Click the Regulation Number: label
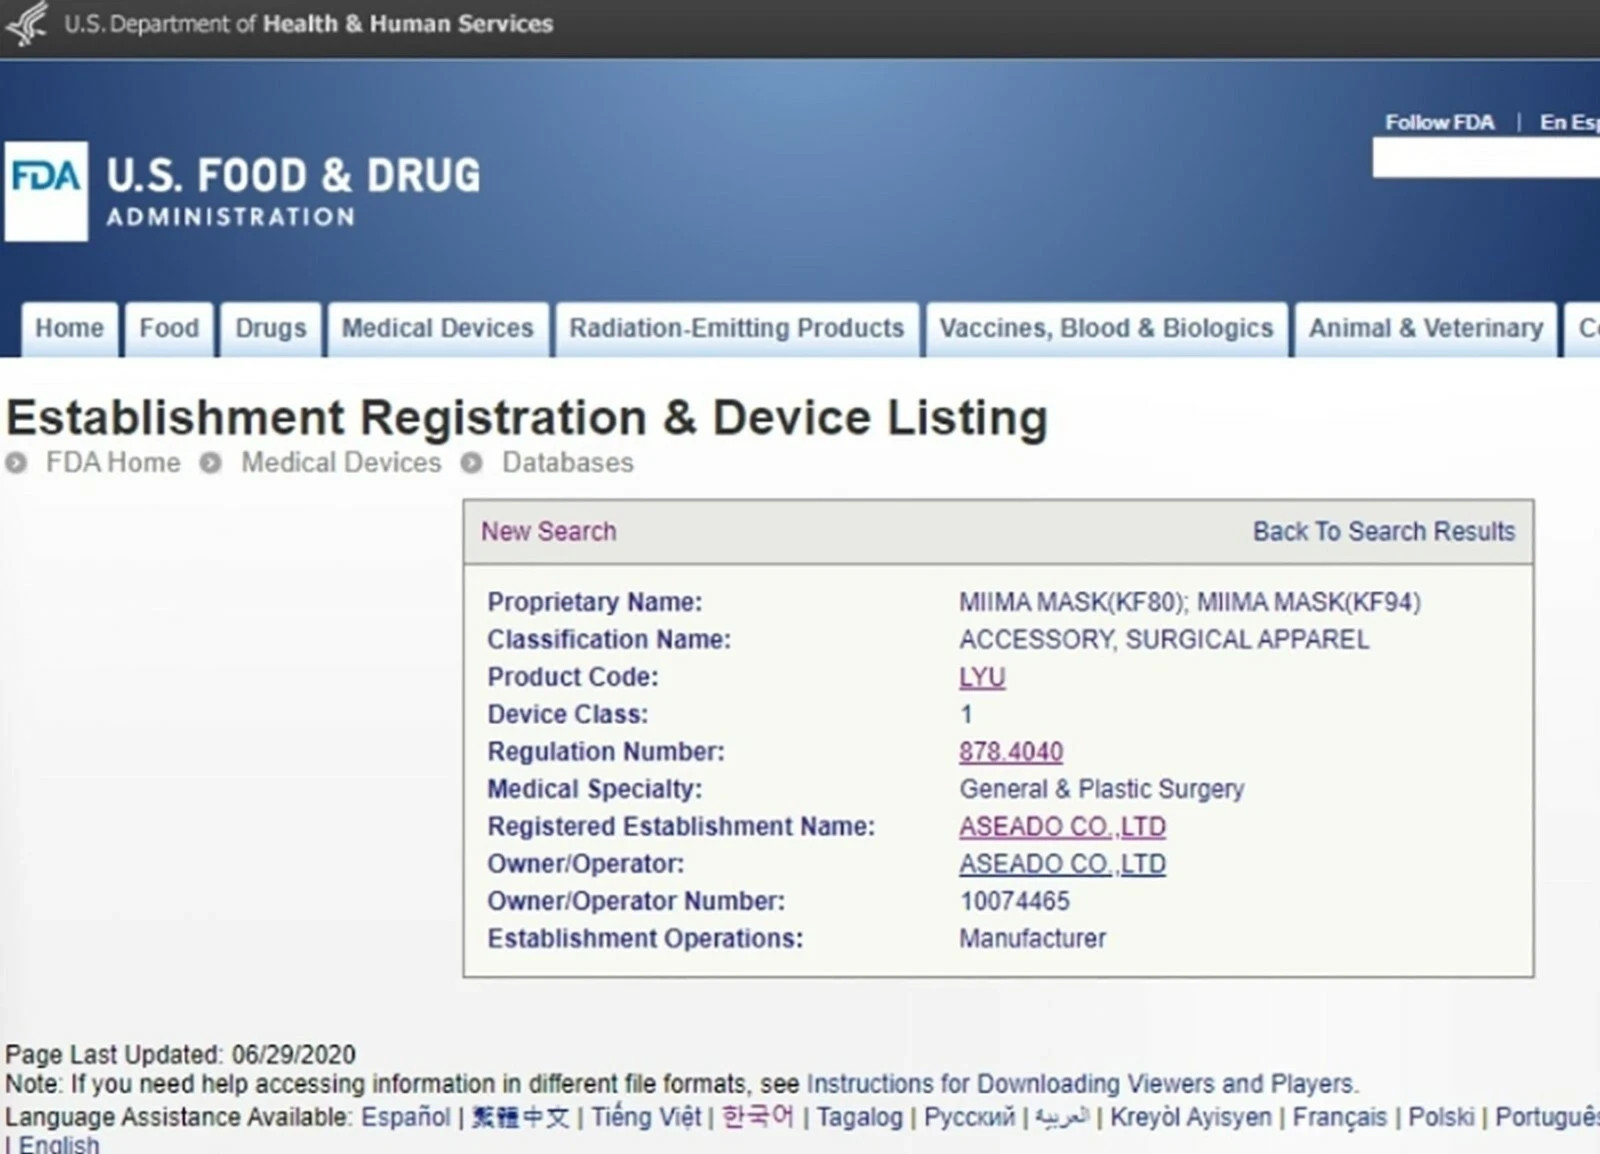 click(x=606, y=752)
